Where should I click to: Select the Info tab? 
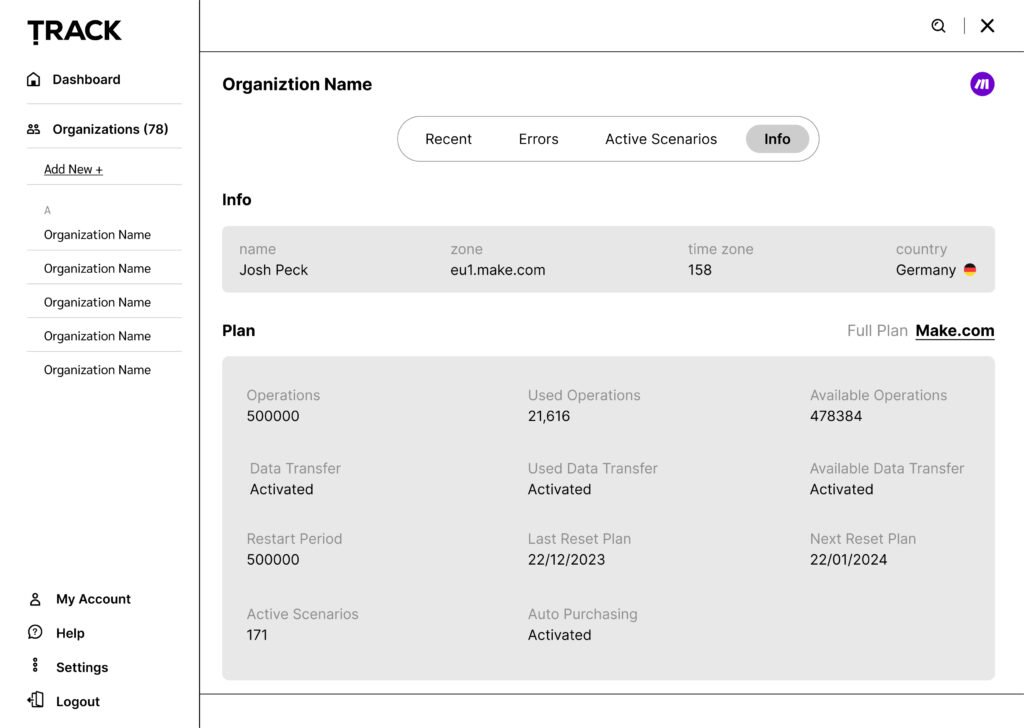777,139
